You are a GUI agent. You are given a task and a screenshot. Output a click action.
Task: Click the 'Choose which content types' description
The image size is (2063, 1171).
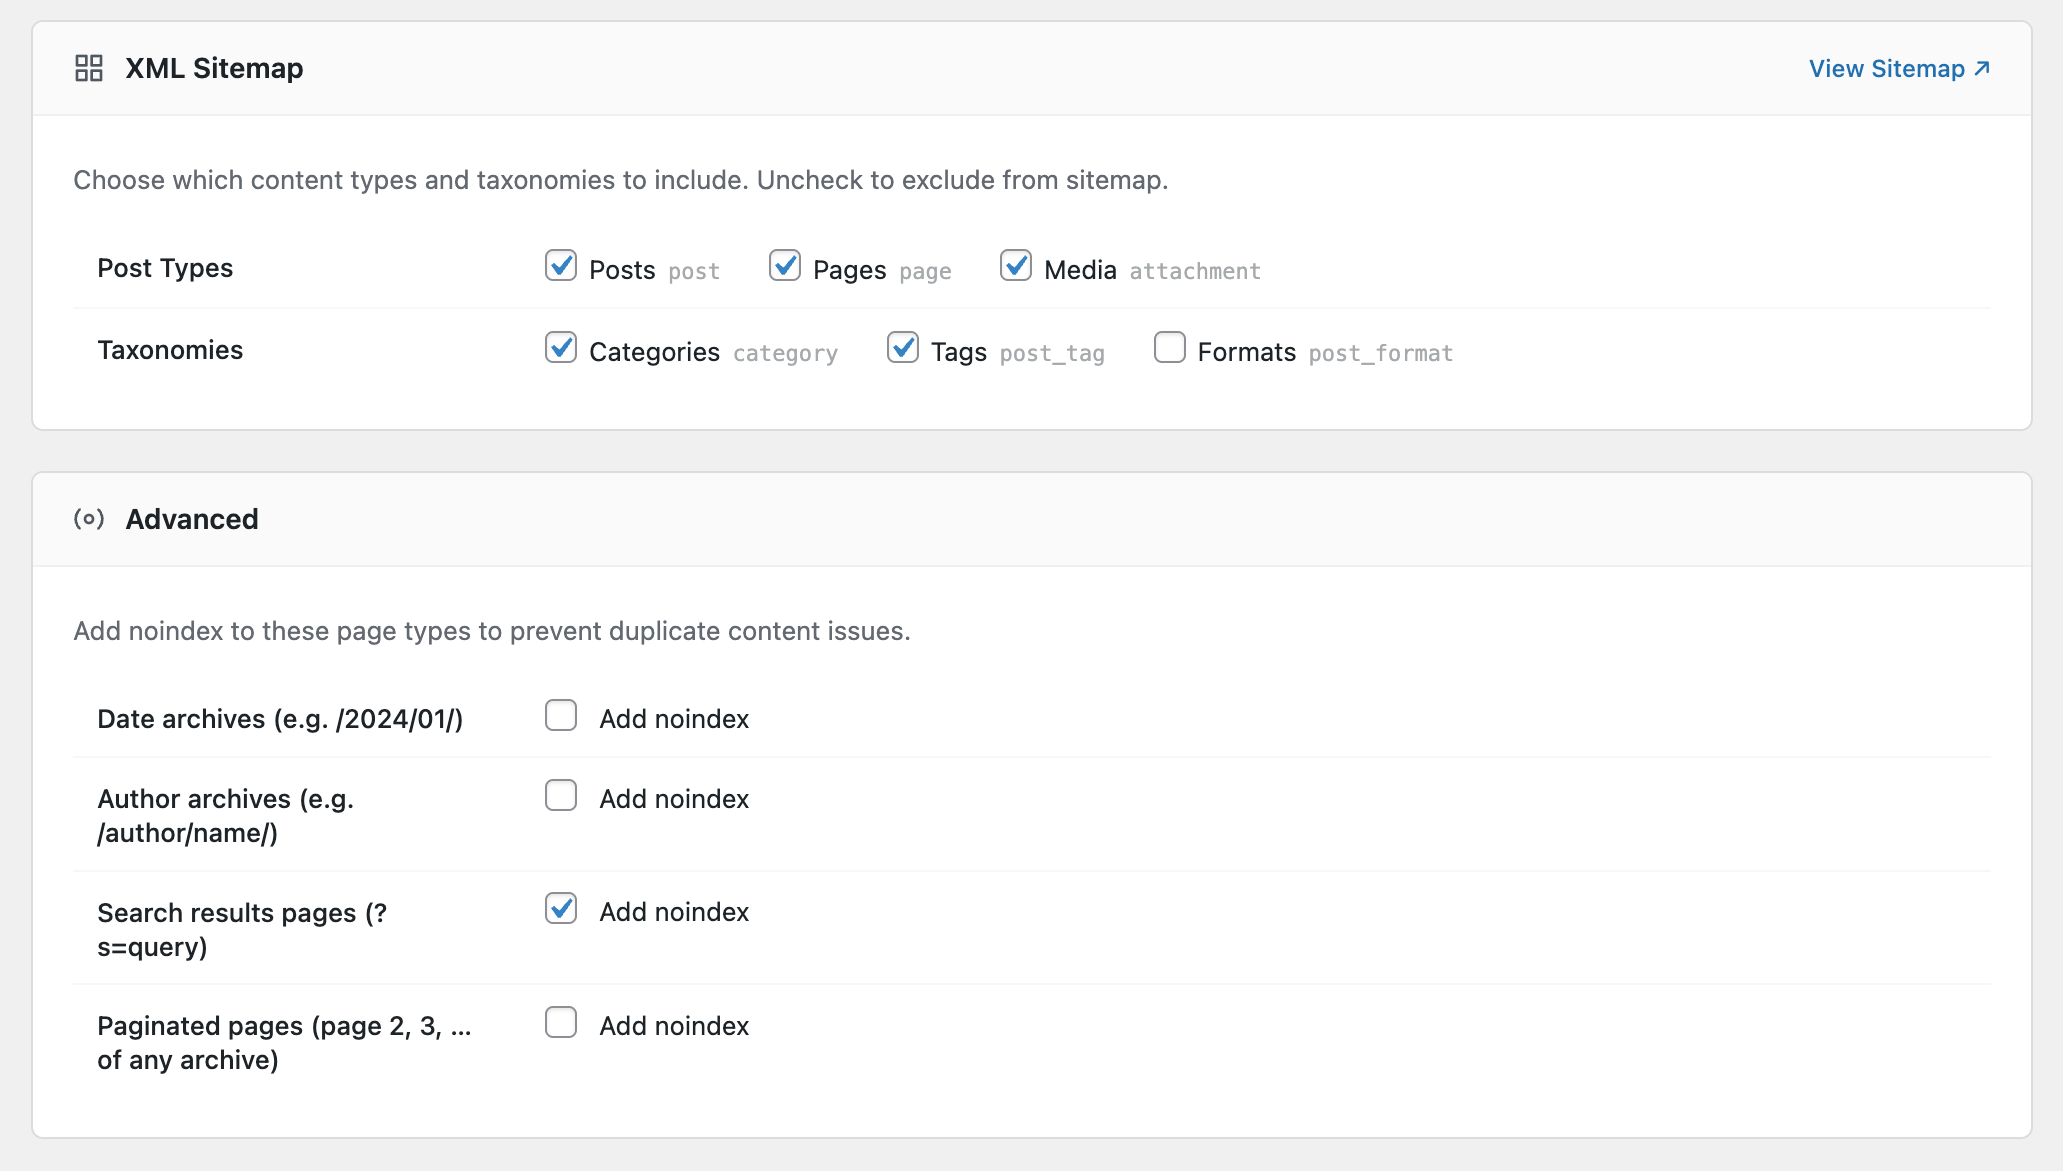point(621,180)
